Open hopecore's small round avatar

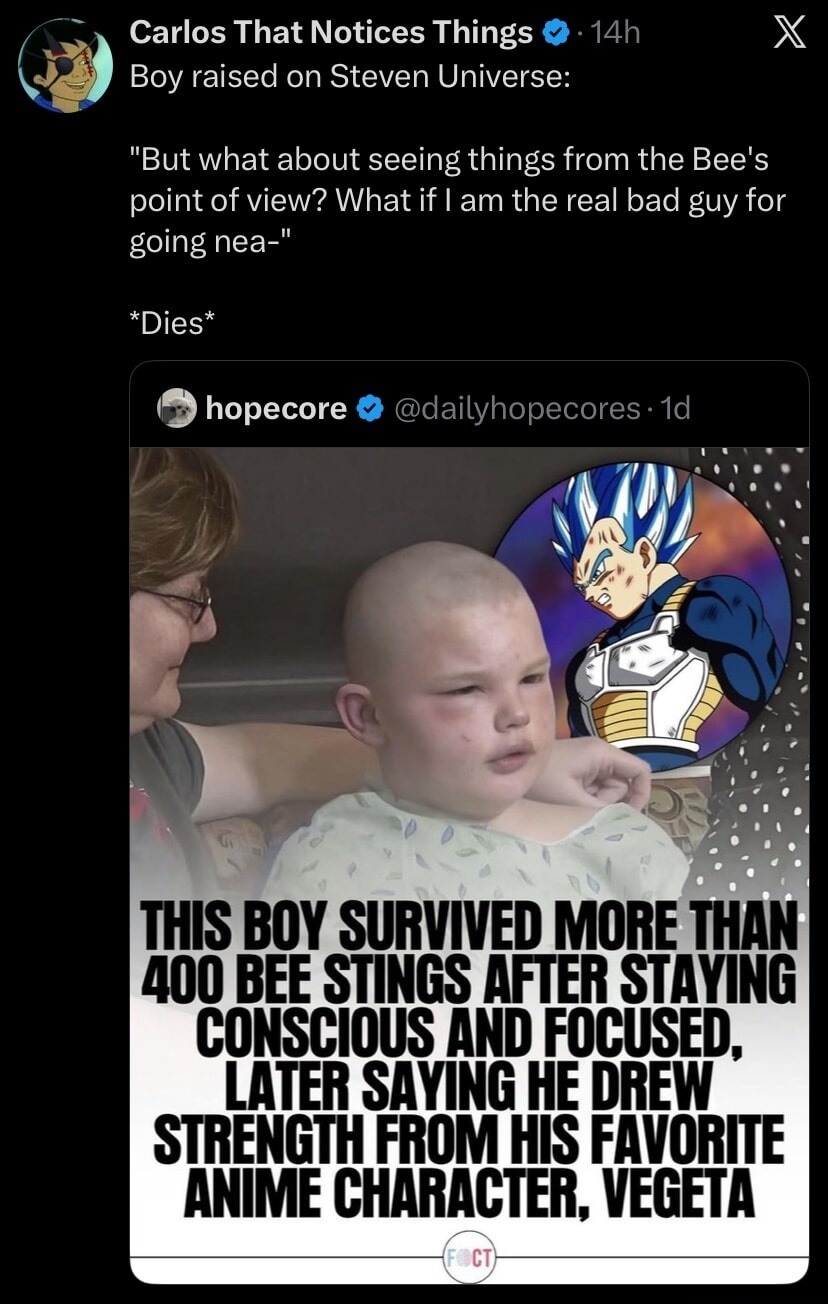pos(177,408)
